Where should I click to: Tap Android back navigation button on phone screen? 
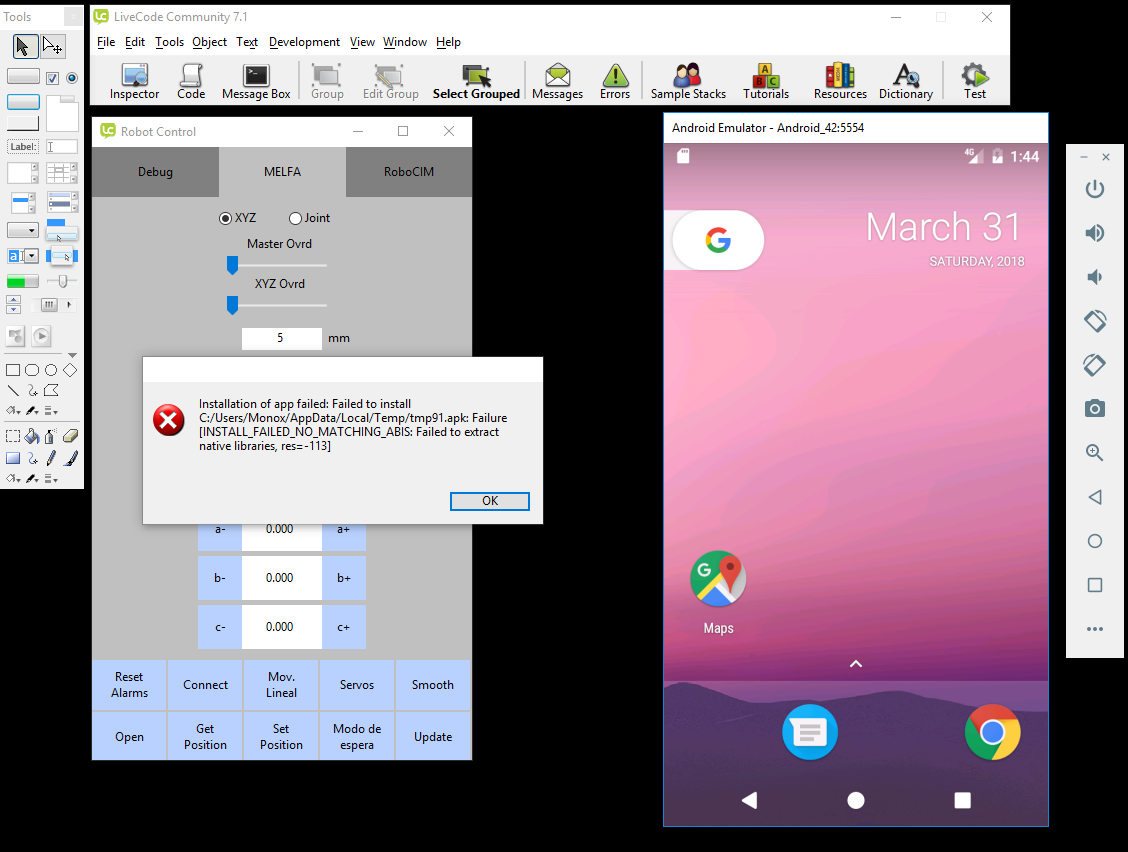(749, 800)
